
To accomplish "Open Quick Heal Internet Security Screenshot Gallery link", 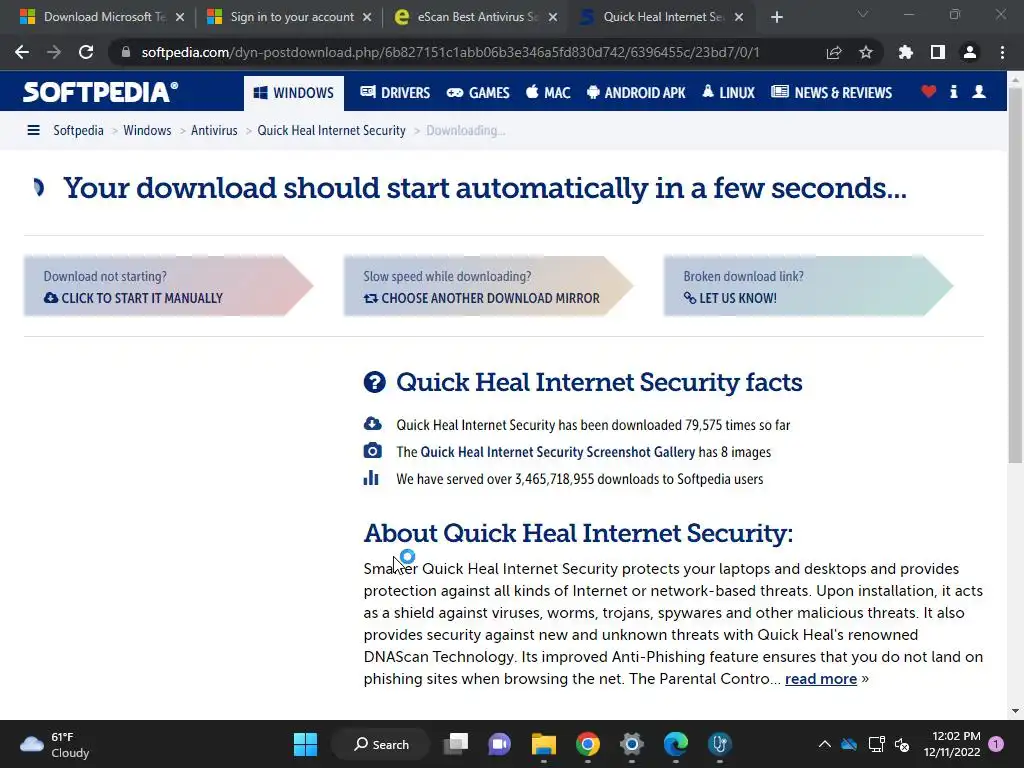I will (x=558, y=452).
